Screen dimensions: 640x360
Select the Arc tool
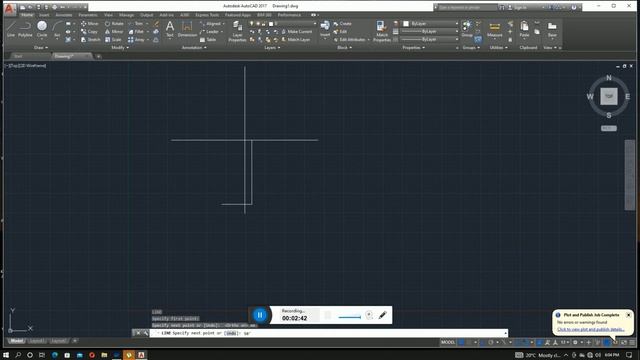(x=57, y=29)
